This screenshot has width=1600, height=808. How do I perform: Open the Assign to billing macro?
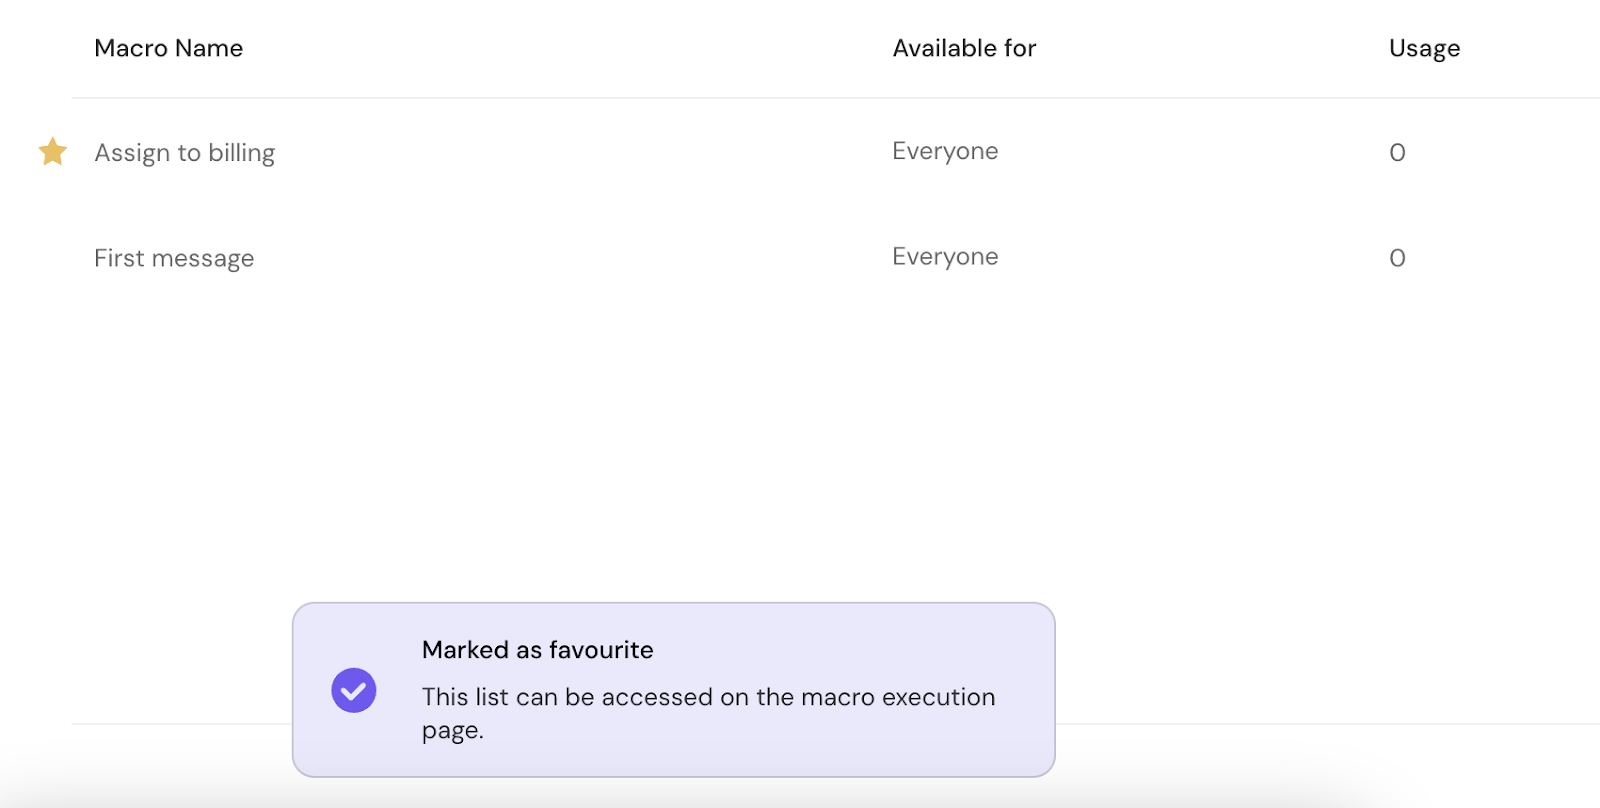click(184, 153)
